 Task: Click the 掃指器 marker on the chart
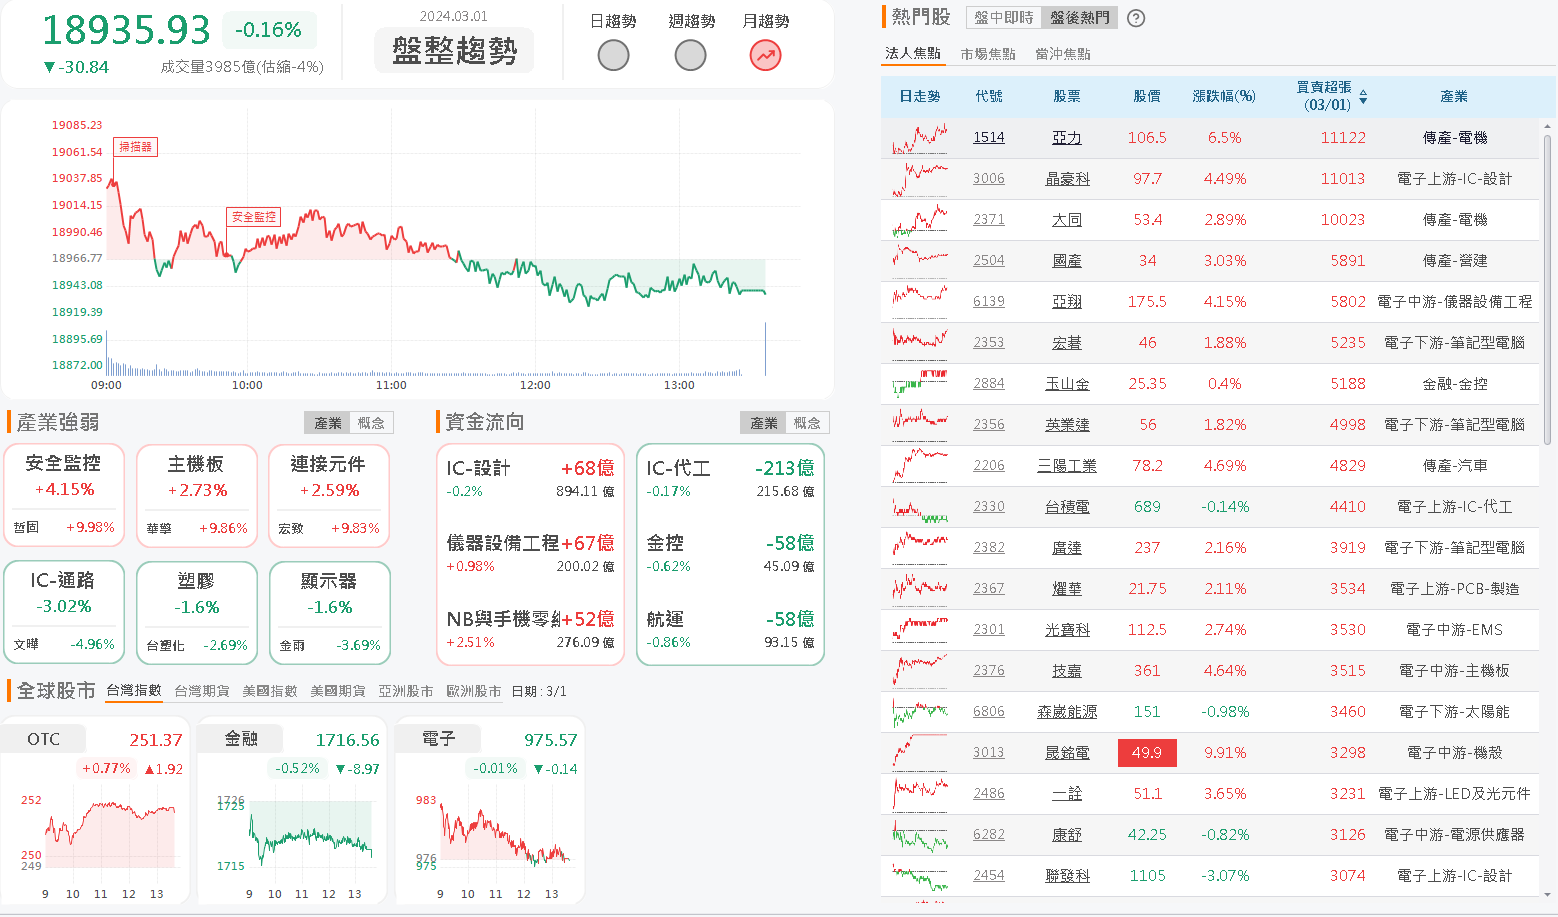coord(135,147)
